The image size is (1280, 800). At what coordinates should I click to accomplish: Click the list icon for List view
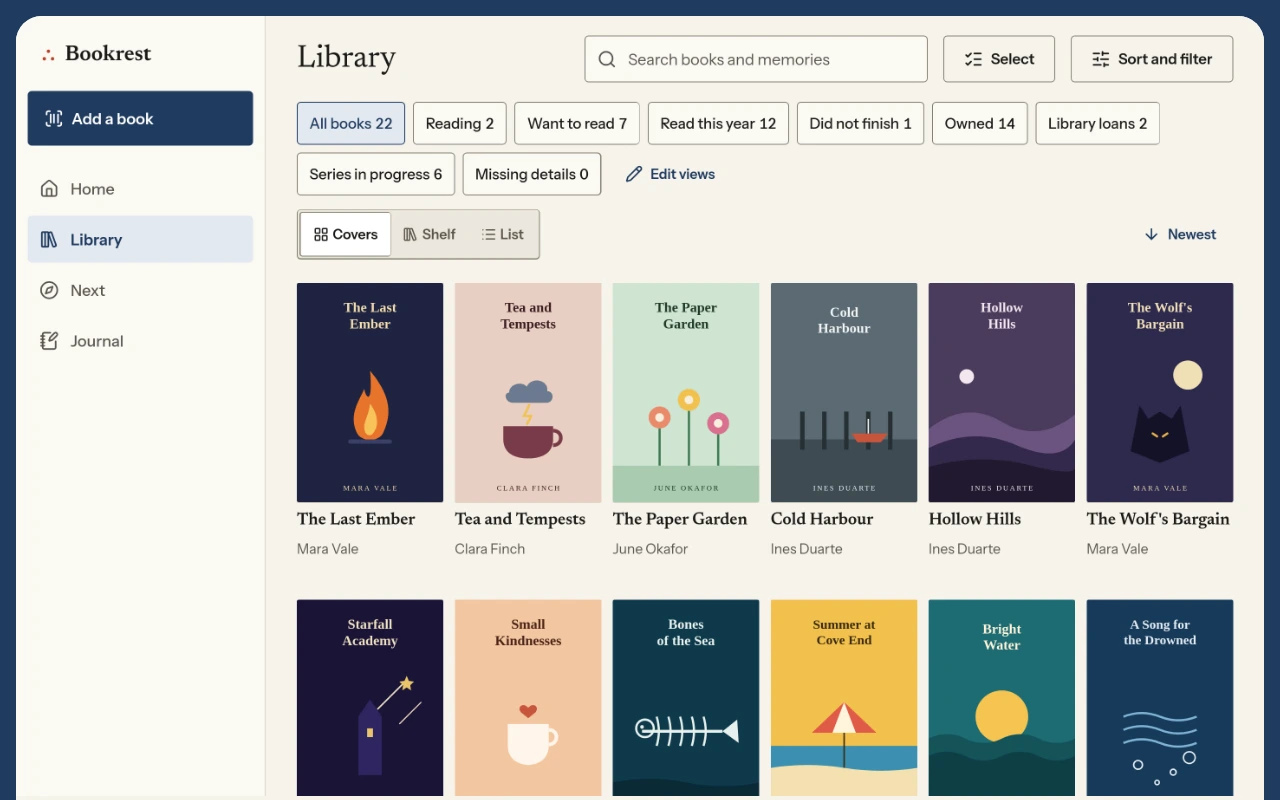tap(488, 234)
